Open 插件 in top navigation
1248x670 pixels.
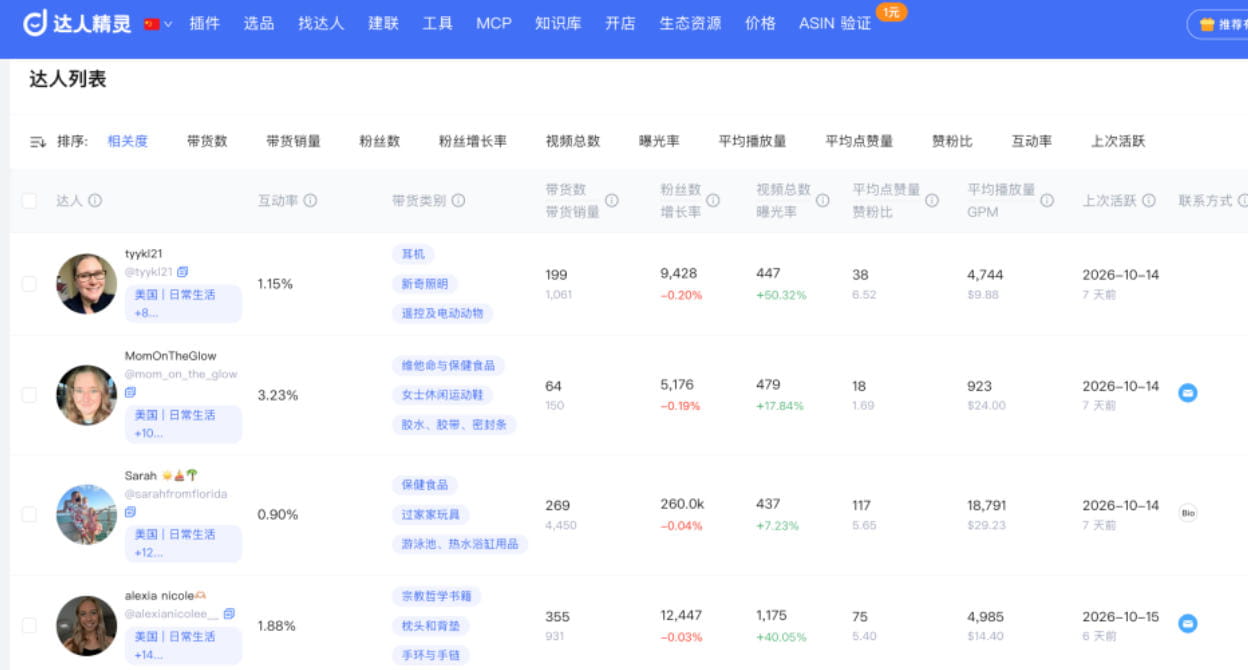204,23
